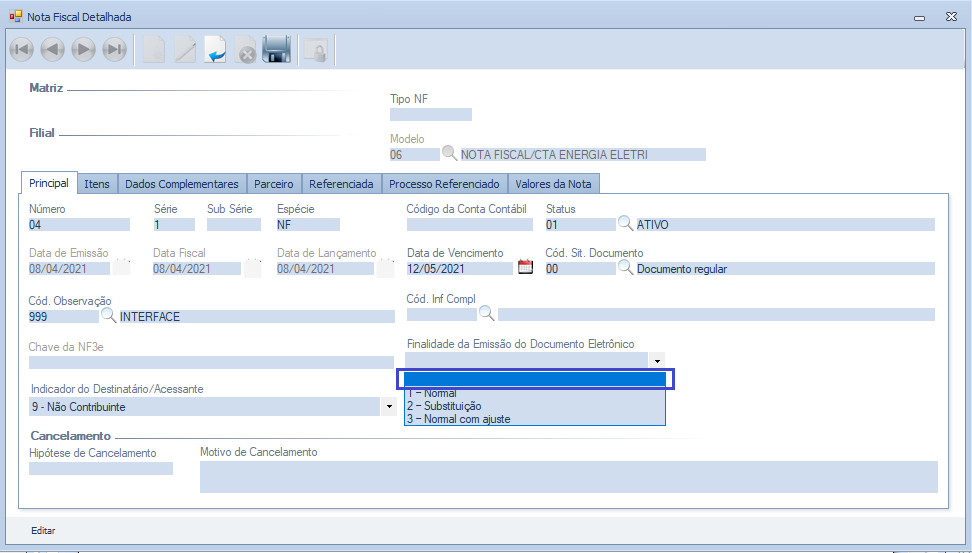Switch to the Itens tab

pos(97,184)
